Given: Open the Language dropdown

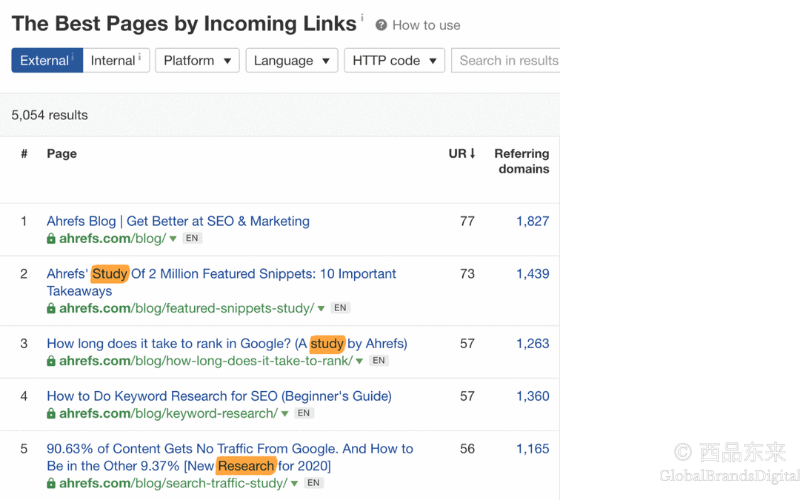Looking at the screenshot, I should (292, 60).
